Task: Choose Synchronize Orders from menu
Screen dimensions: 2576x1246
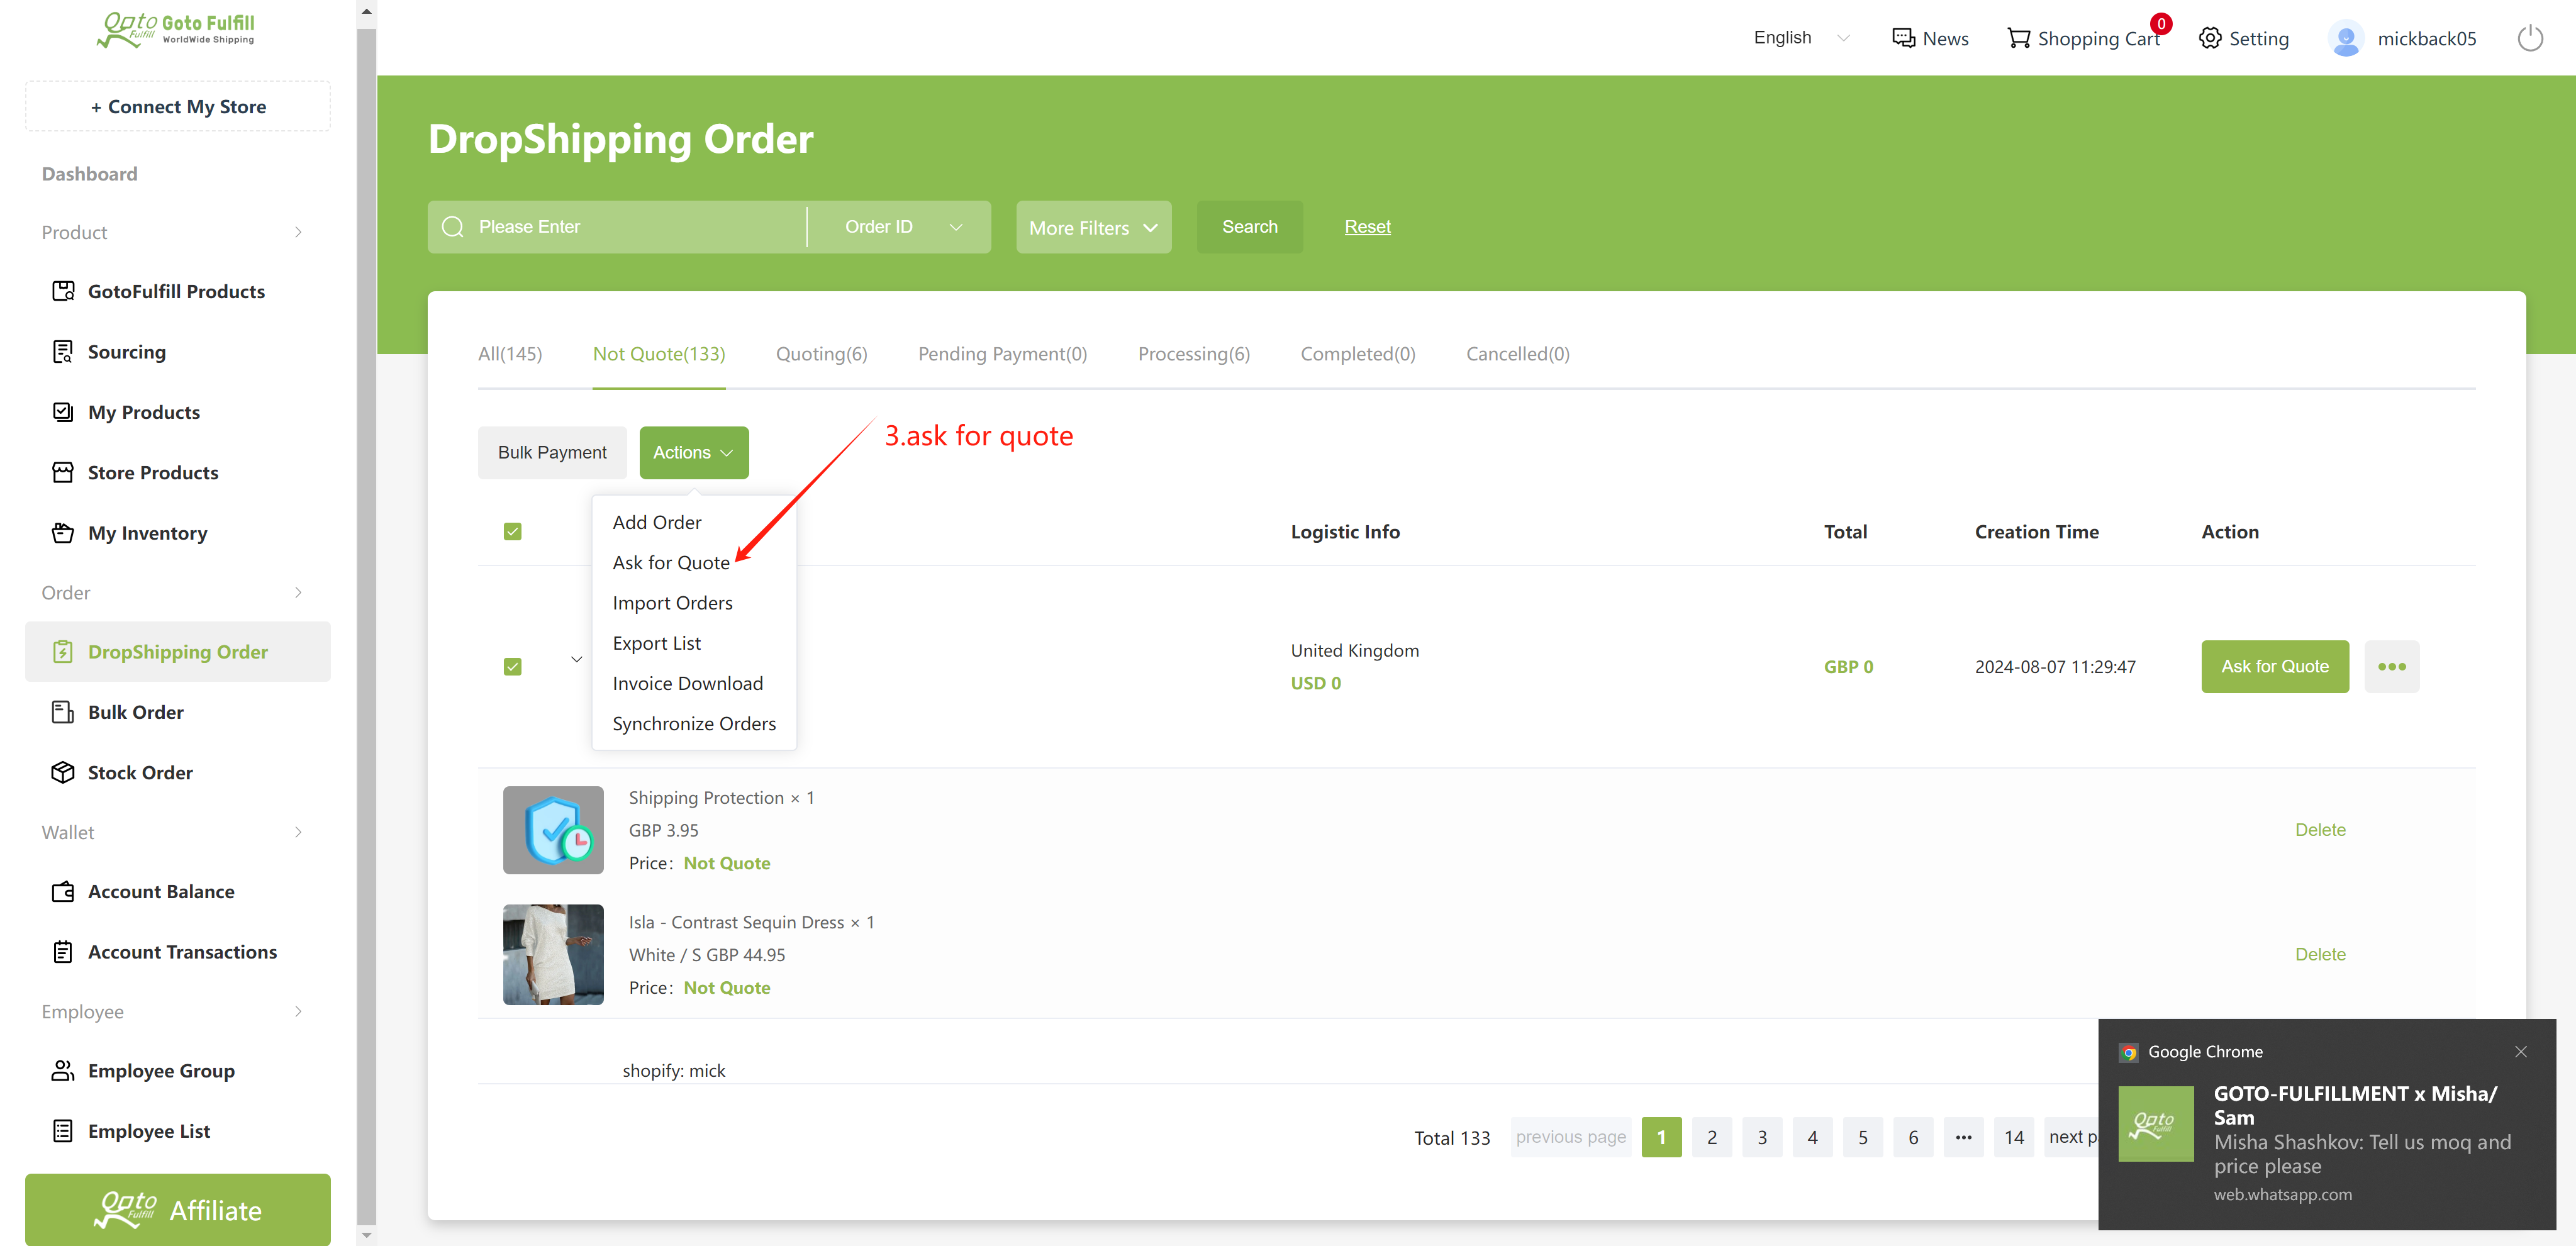Action: click(694, 724)
